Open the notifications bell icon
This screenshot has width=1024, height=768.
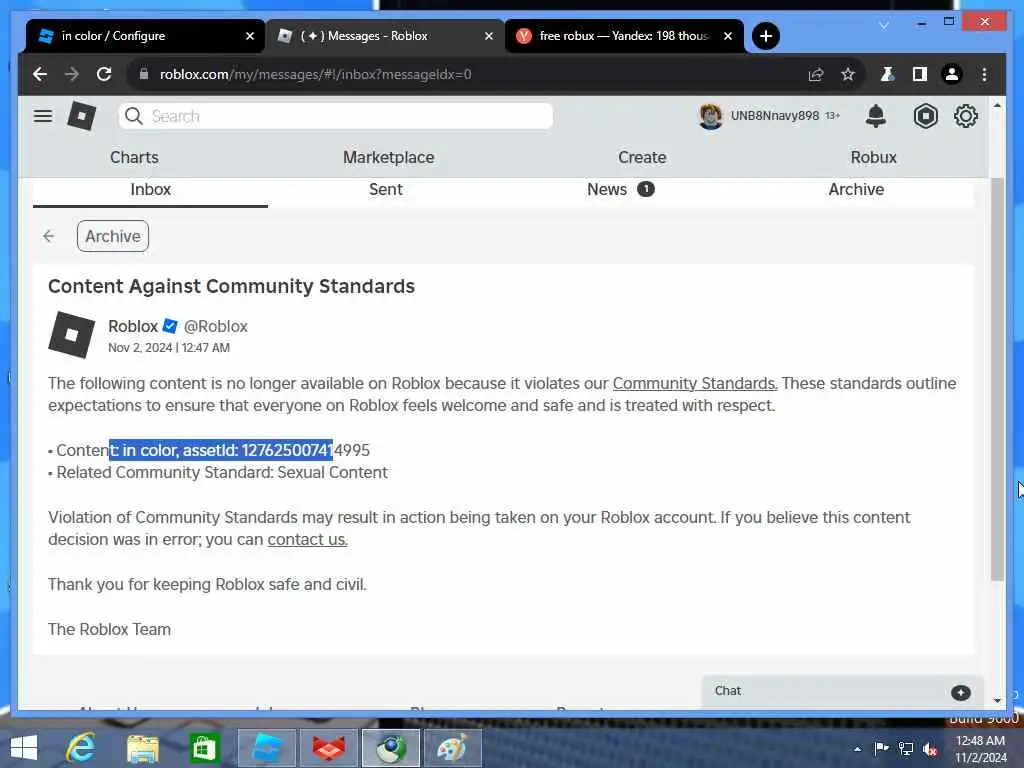pos(876,116)
